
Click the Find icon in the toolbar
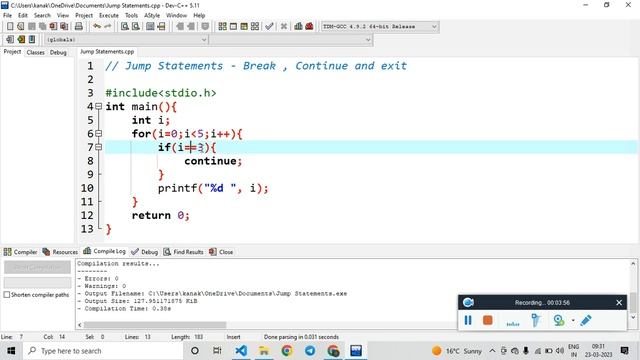pyautogui.click(x=125, y=27)
